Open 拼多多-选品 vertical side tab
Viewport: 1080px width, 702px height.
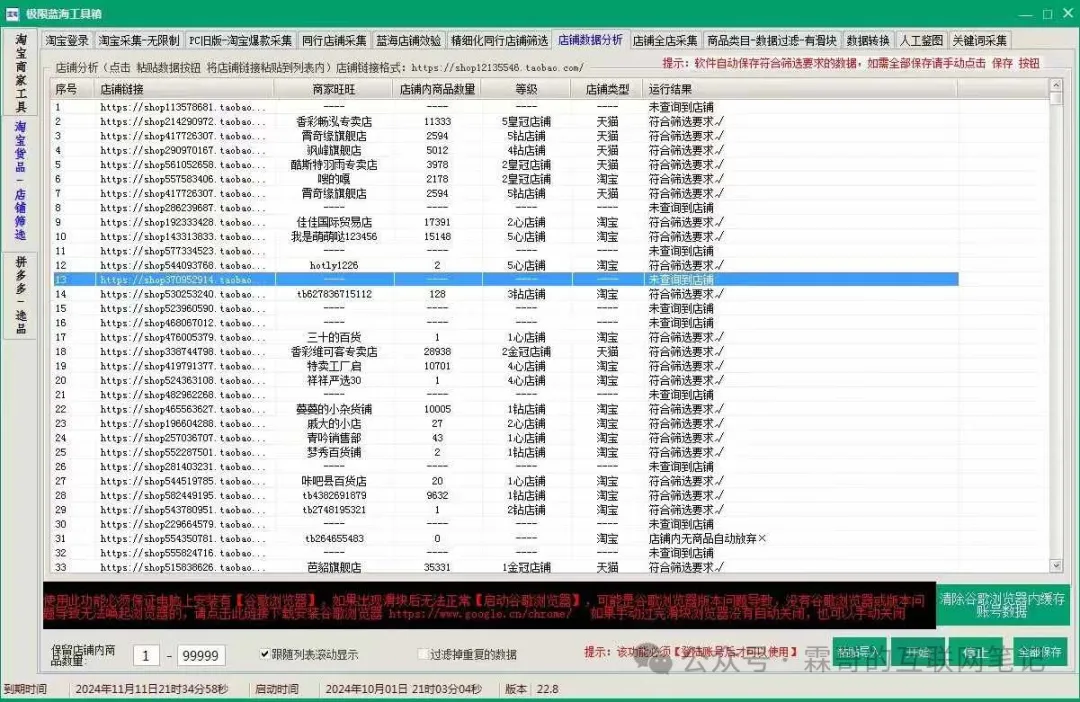coord(20,293)
